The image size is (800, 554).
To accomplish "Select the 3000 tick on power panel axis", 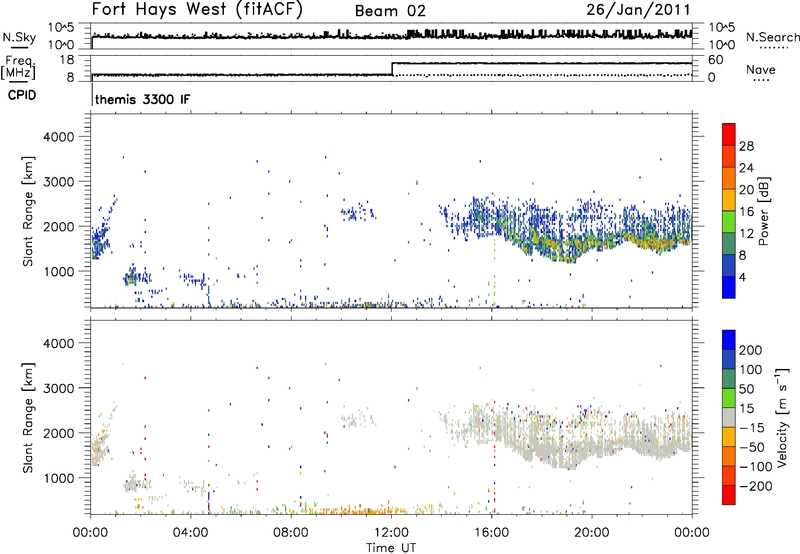I will [59, 182].
